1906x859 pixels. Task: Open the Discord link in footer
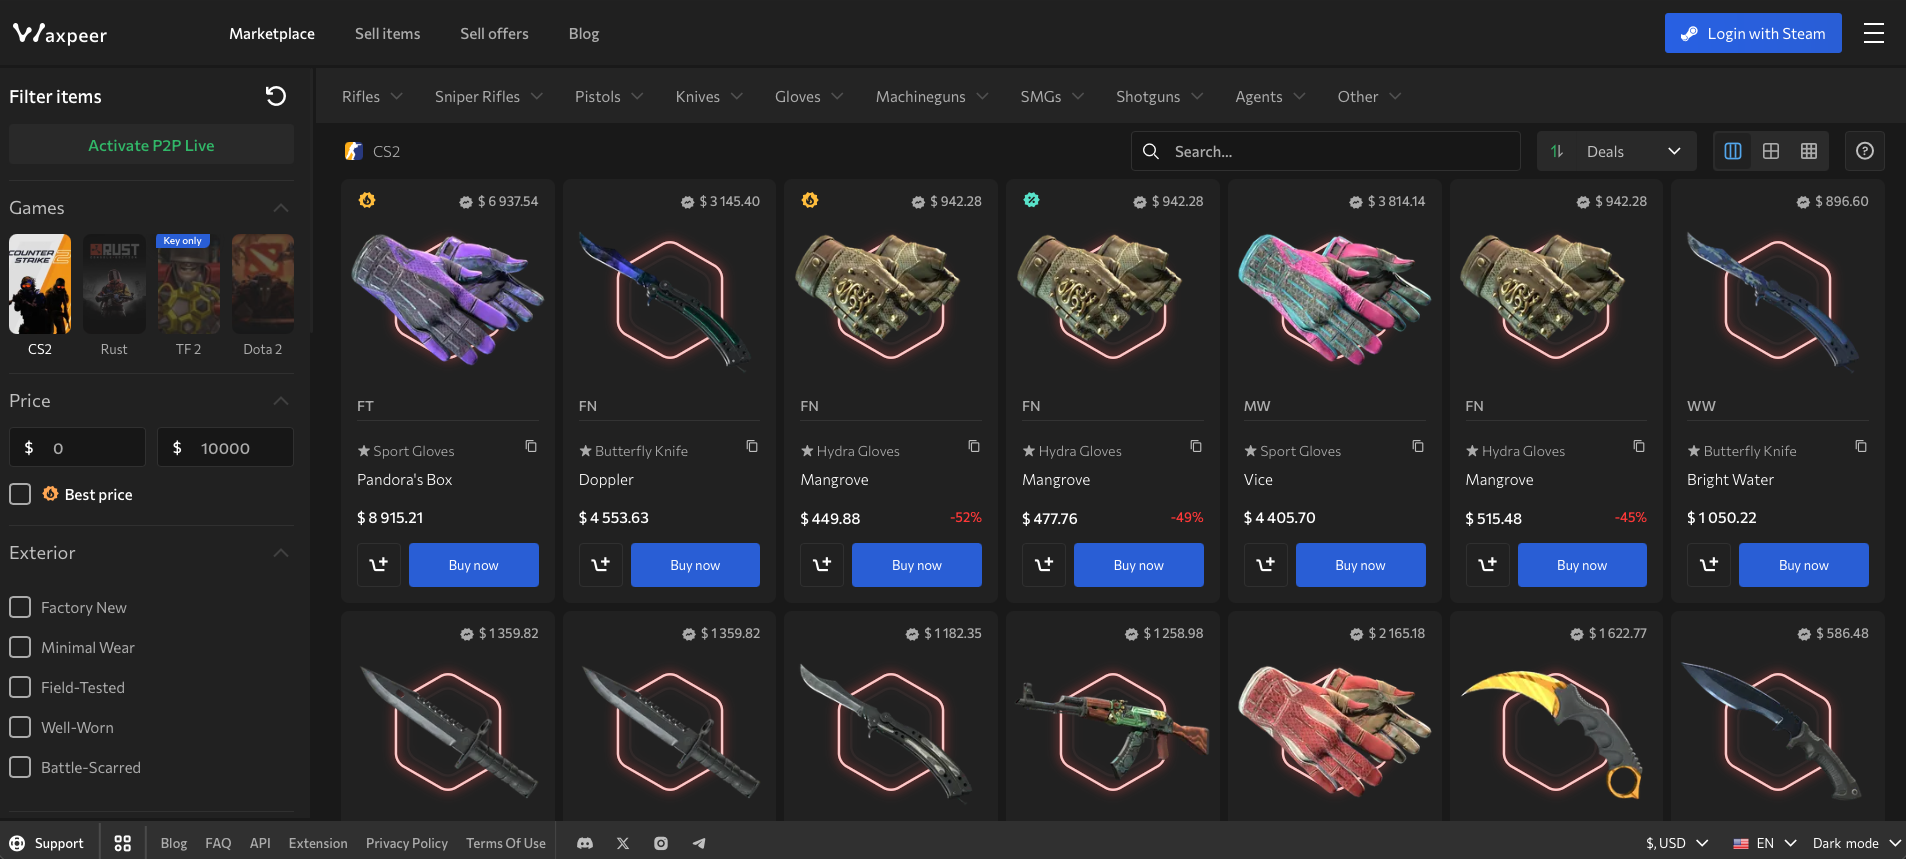click(585, 843)
